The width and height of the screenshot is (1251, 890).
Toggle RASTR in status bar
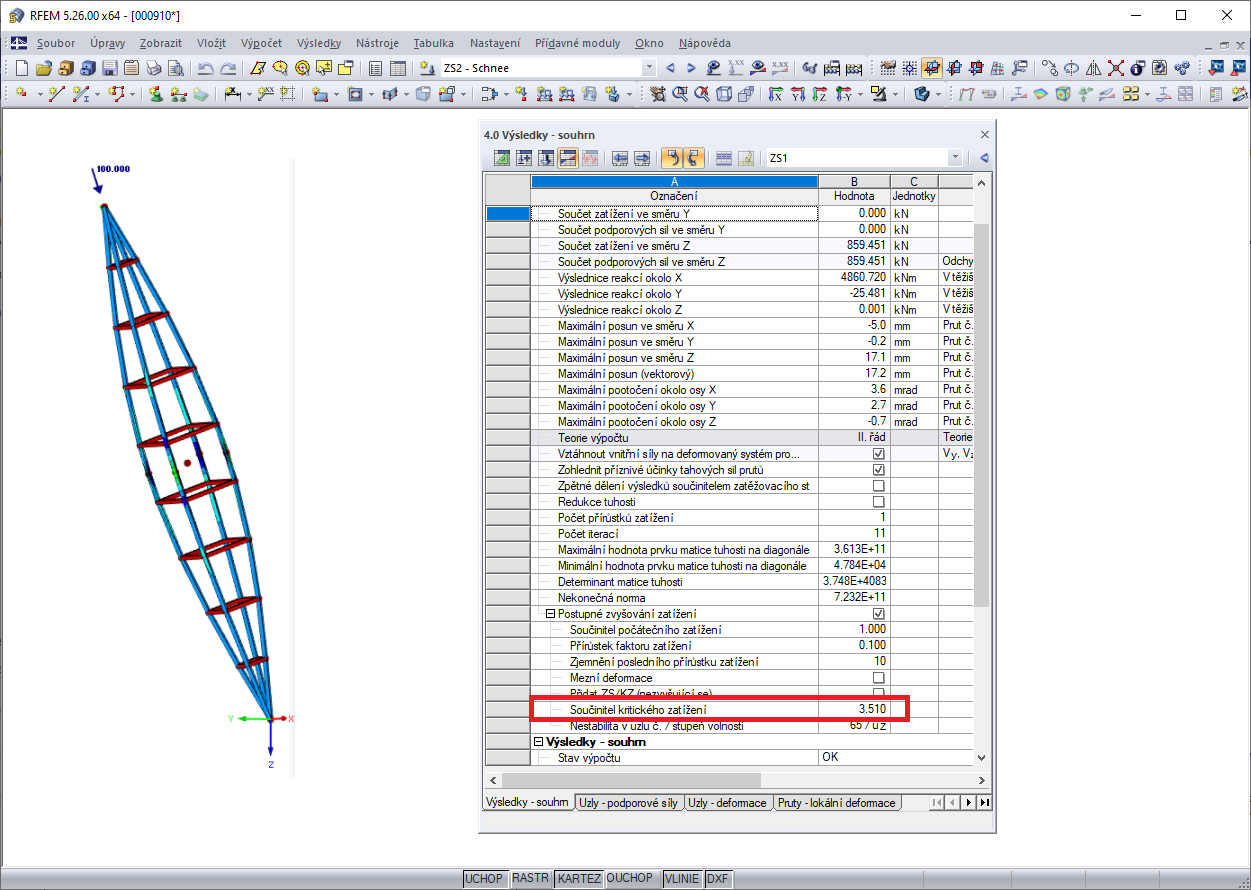[530, 879]
